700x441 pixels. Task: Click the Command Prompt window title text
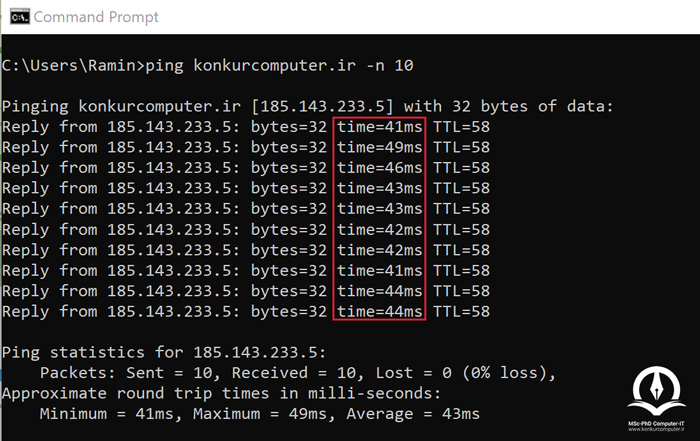click(96, 17)
